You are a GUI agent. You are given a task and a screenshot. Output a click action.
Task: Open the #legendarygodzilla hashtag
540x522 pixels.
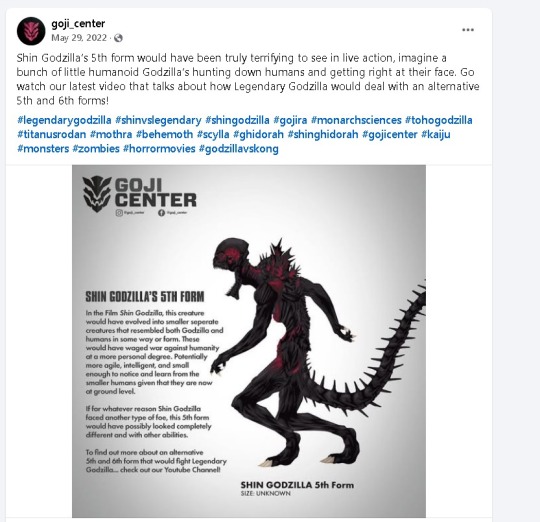click(64, 120)
